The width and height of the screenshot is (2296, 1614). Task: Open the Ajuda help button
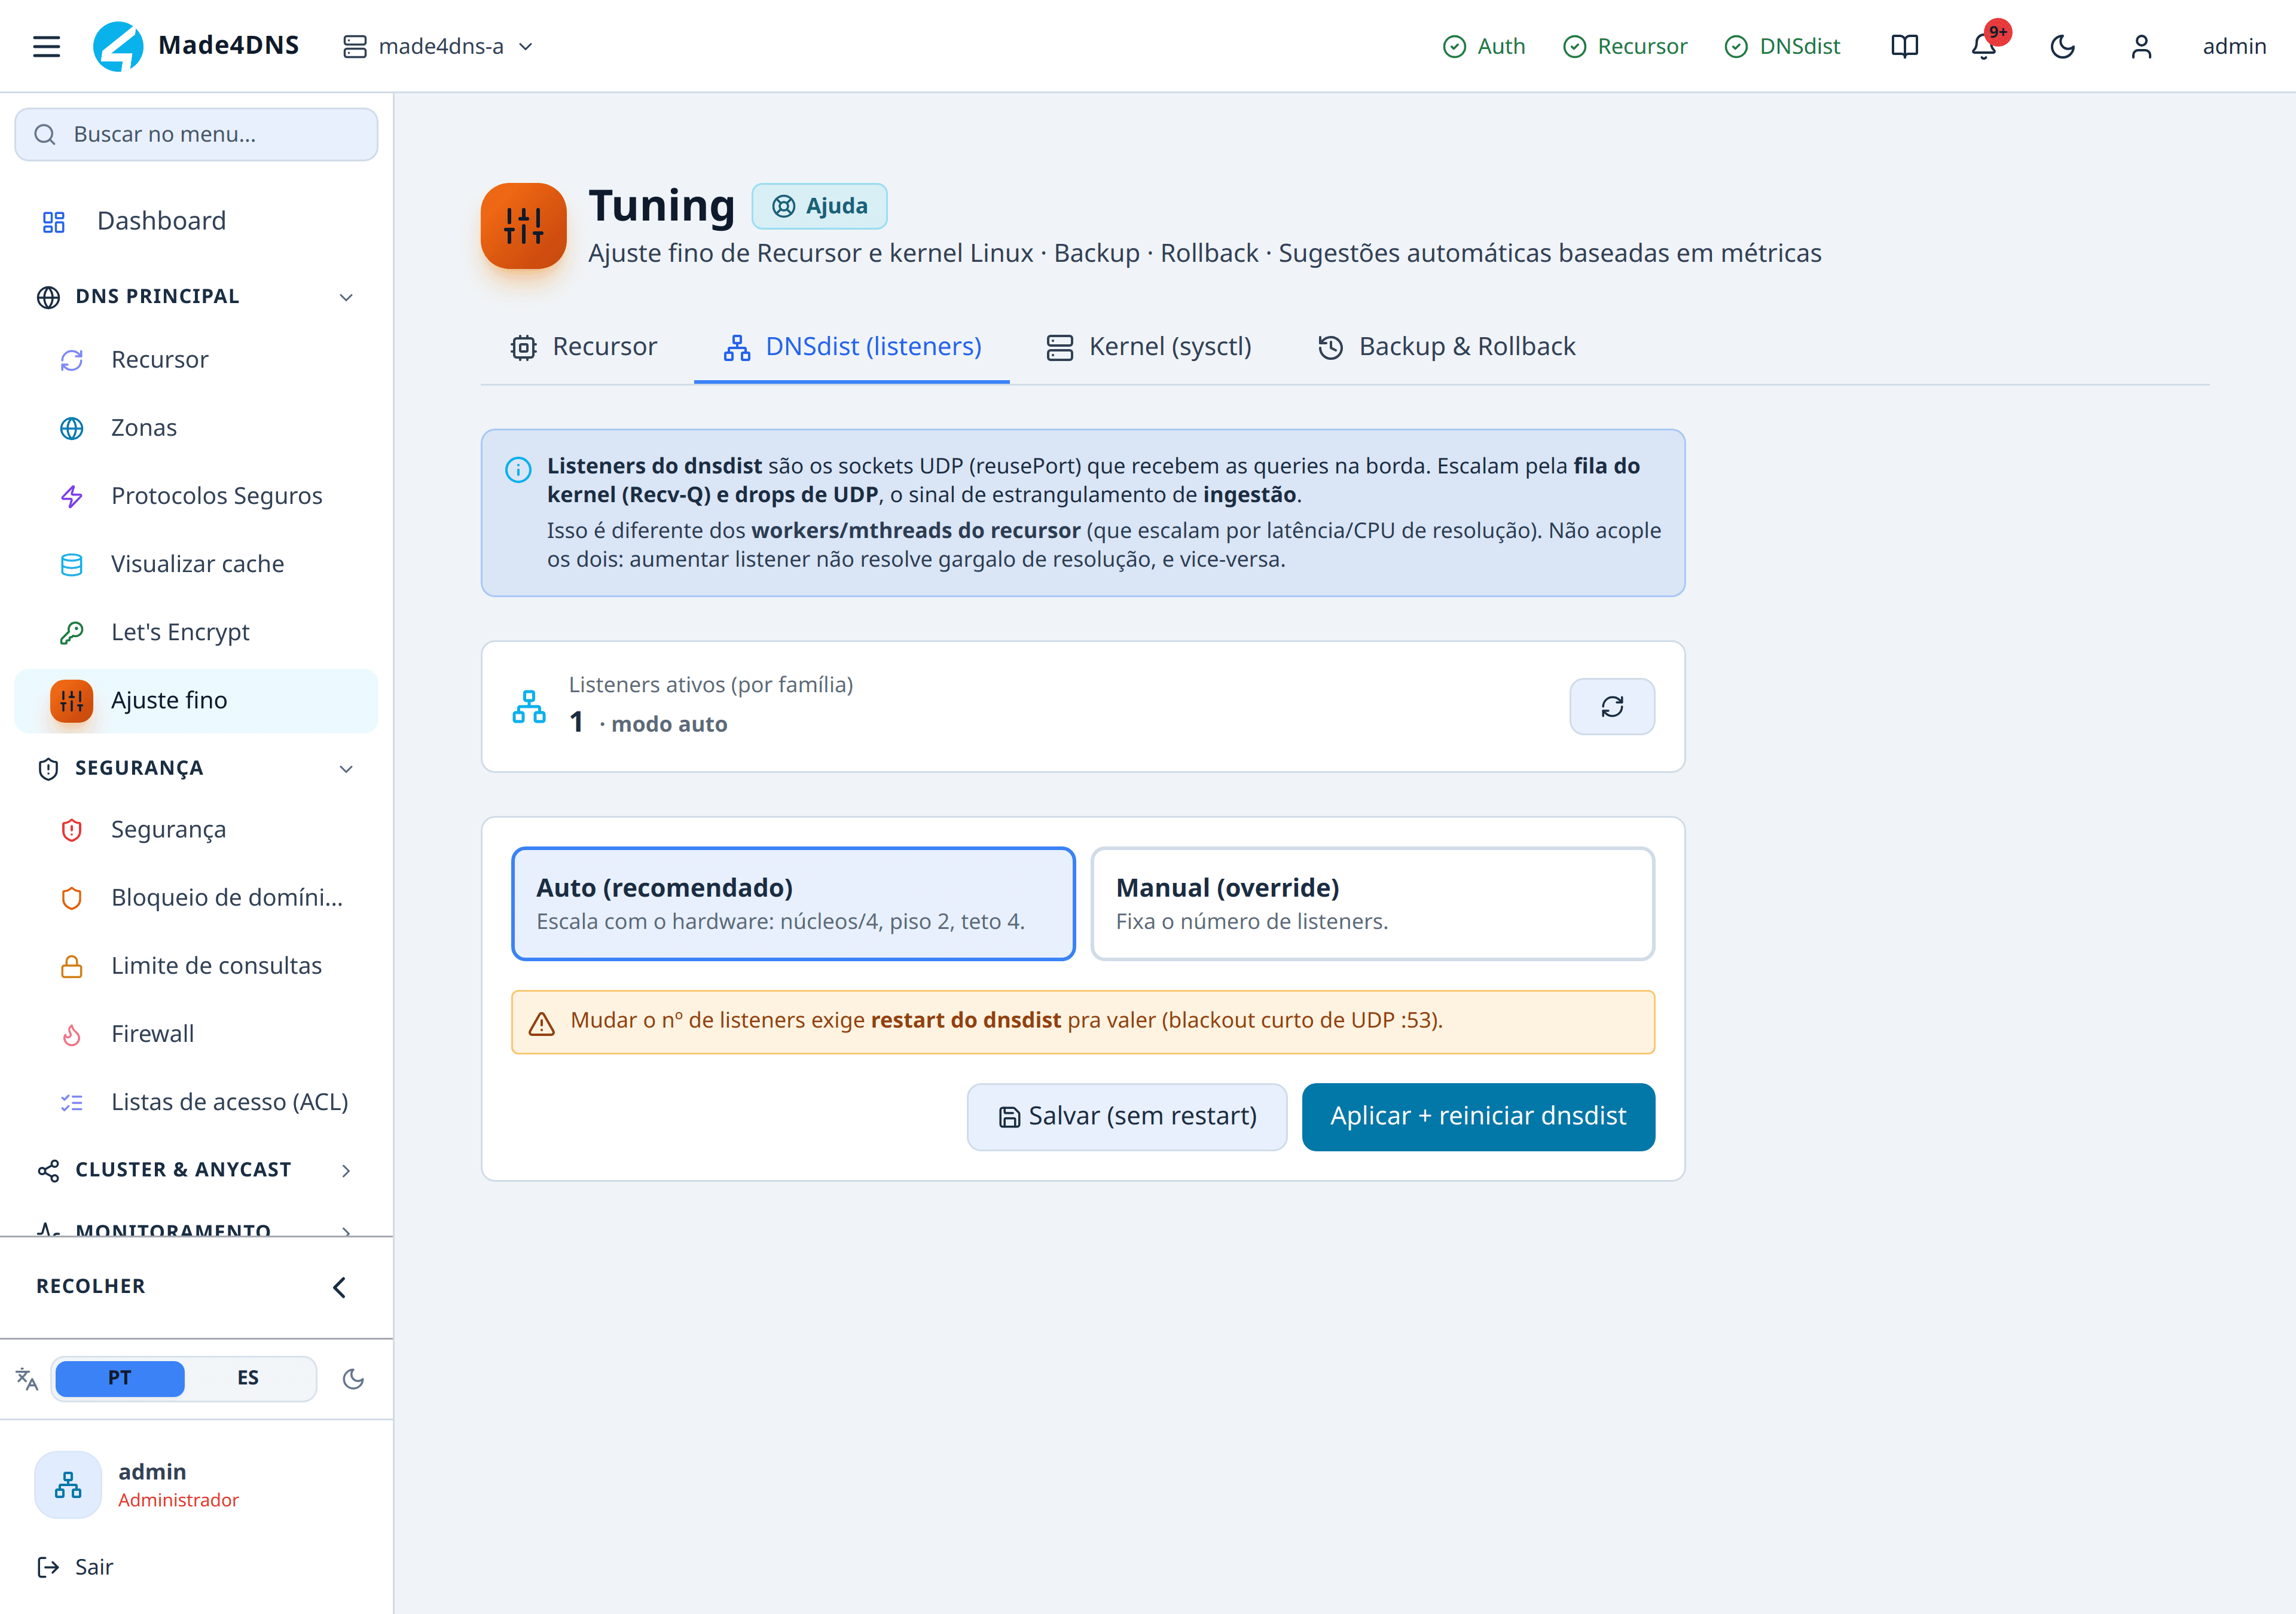point(819,206)
